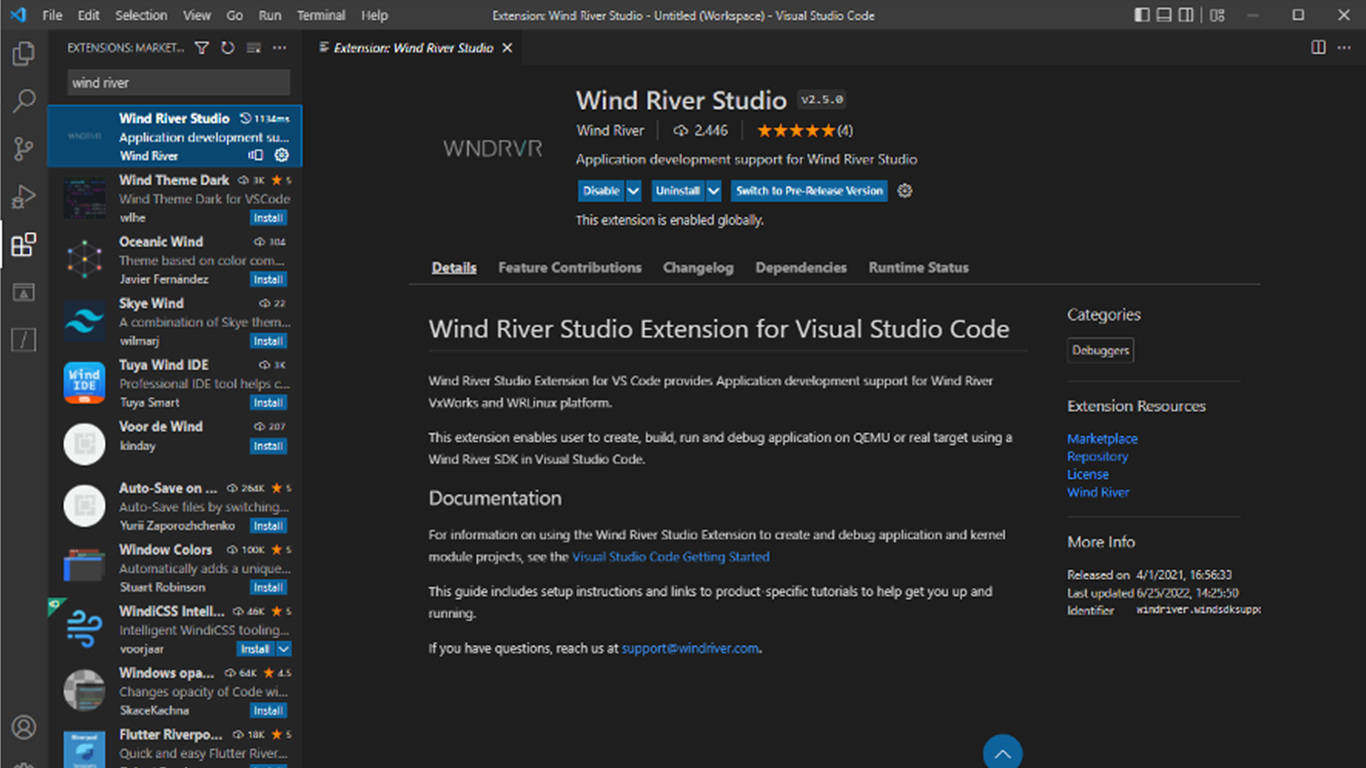Clear extensions search results icon
1366x768 pixels.
254,48
